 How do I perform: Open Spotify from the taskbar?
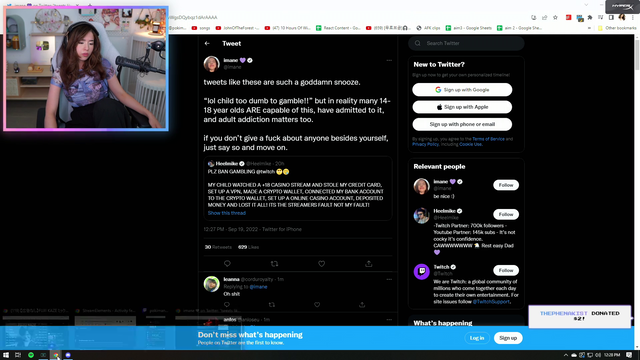click(31, 355)
